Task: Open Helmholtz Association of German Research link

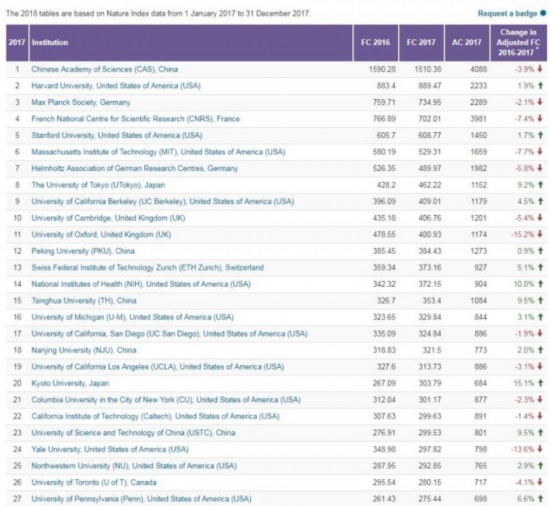Action: coord(135,168)
